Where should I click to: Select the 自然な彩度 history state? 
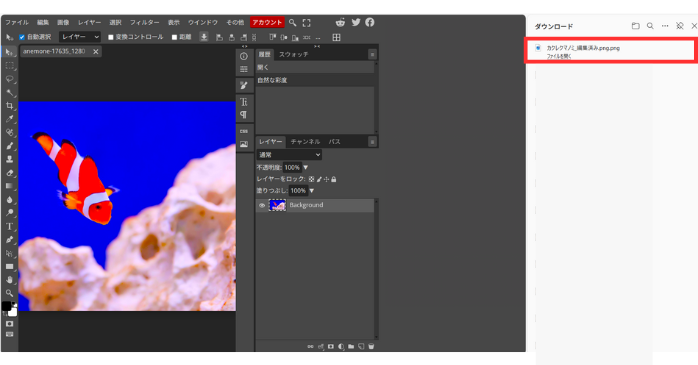pos(315,80)
